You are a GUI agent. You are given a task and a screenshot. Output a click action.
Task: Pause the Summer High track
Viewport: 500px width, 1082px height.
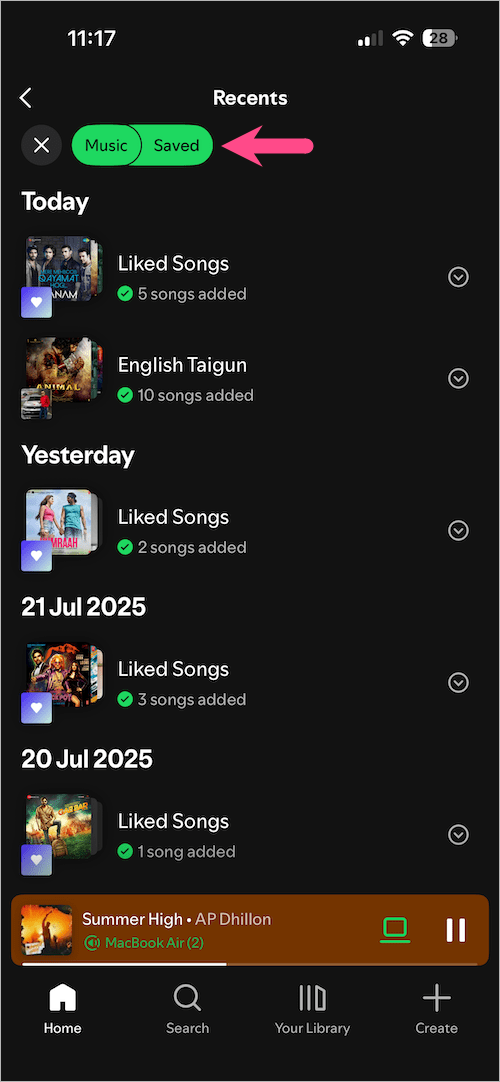click(456, 930)
